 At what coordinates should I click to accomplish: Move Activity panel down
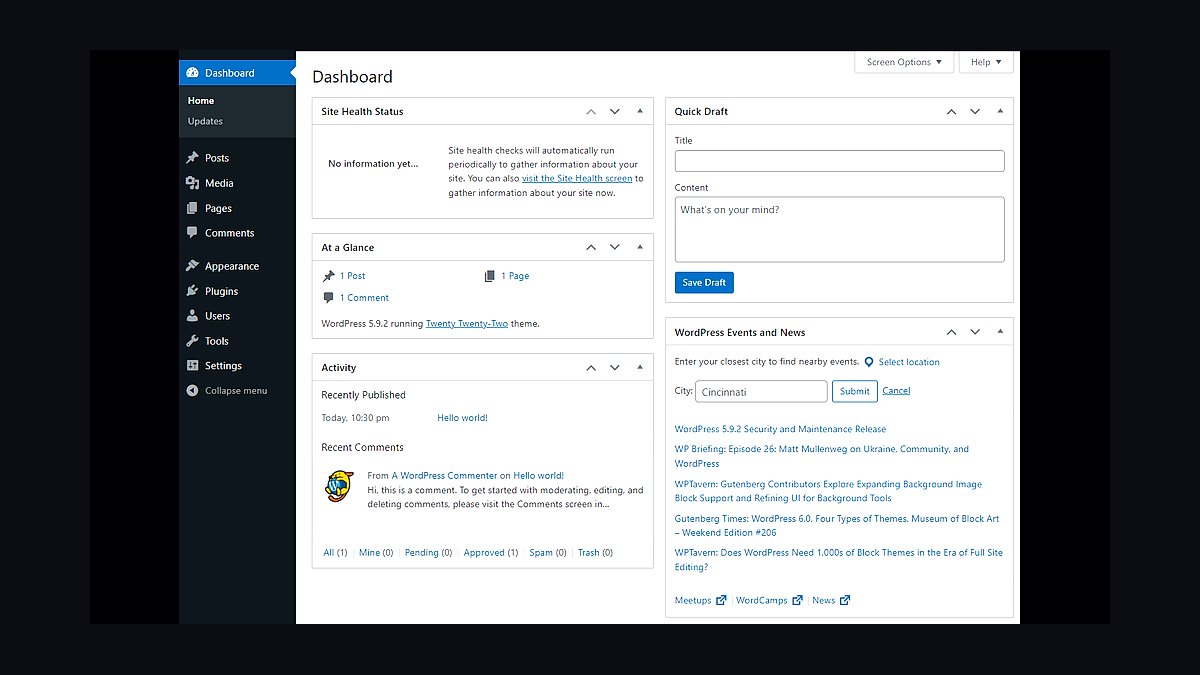point(615,368)
